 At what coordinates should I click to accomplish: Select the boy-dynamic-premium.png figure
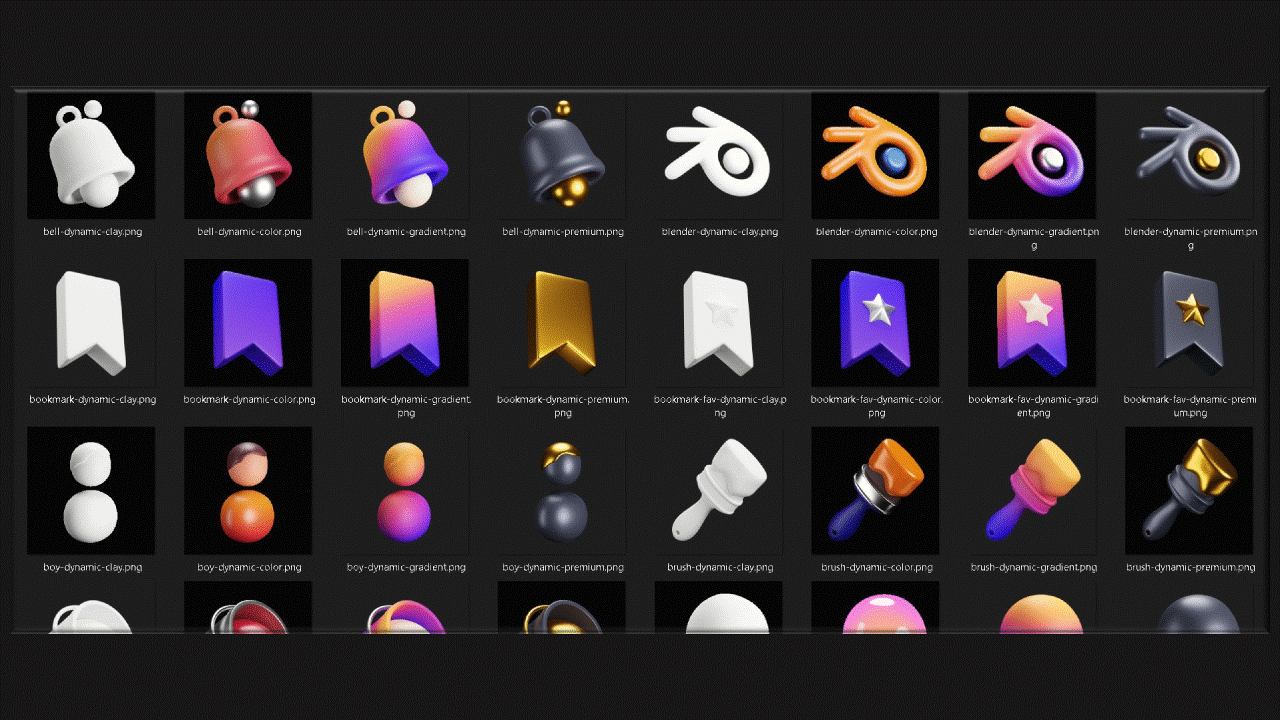[562, 491]
